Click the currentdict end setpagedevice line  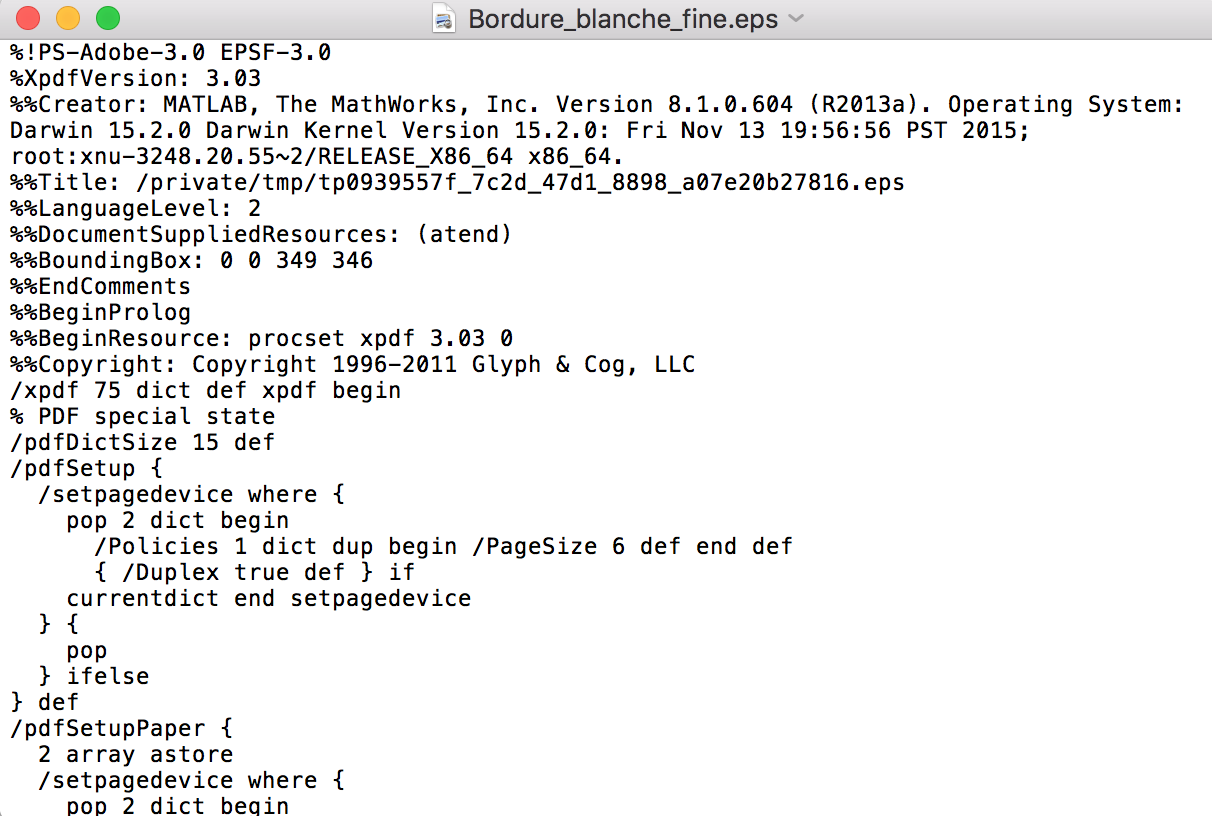tap(268, 598)
